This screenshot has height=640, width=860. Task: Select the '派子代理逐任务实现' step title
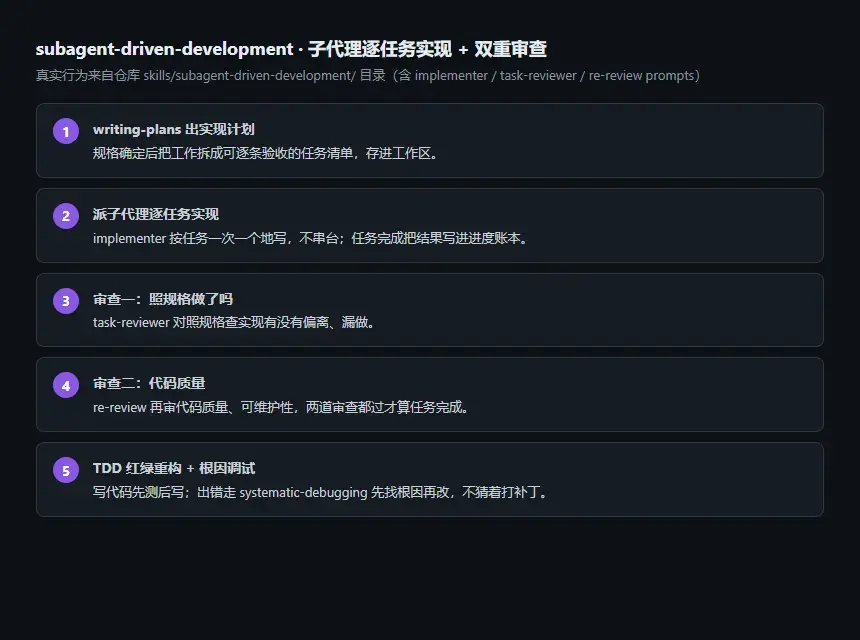pos(156,214)
